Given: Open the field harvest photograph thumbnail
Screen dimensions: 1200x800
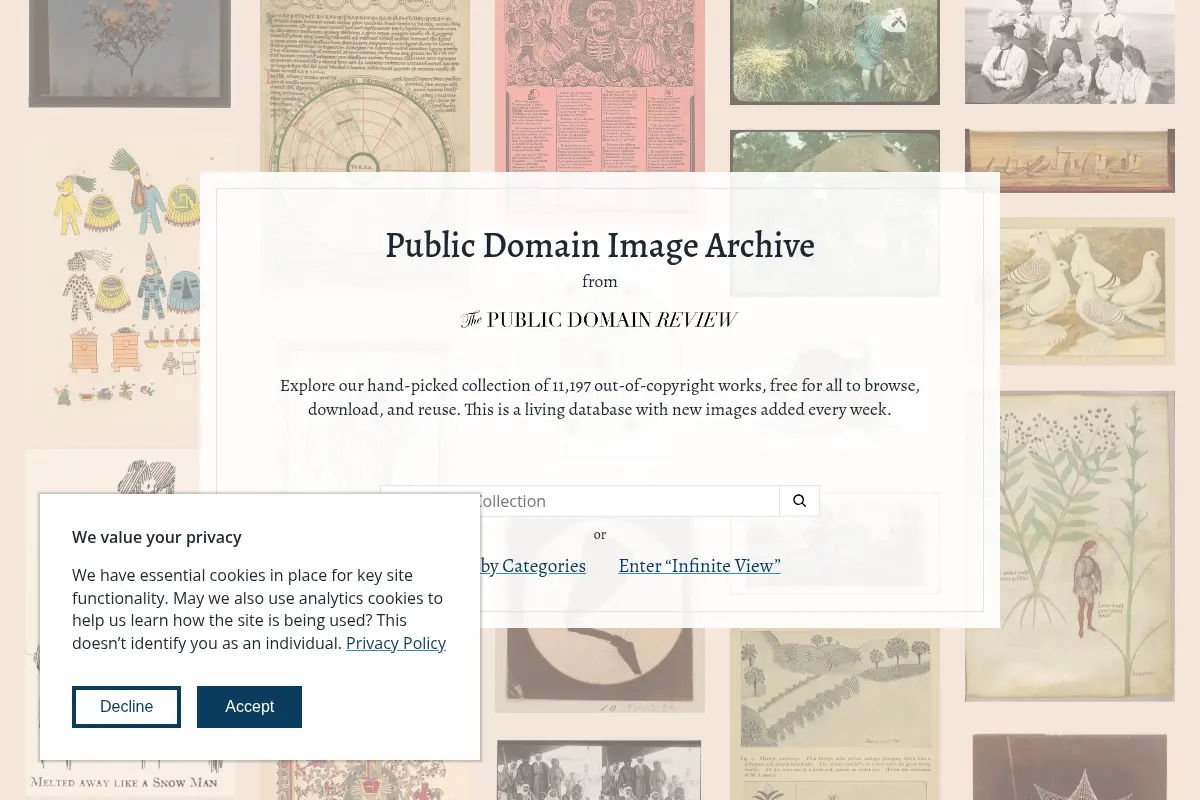Looking at the screenshot, I should click(835, 52).
